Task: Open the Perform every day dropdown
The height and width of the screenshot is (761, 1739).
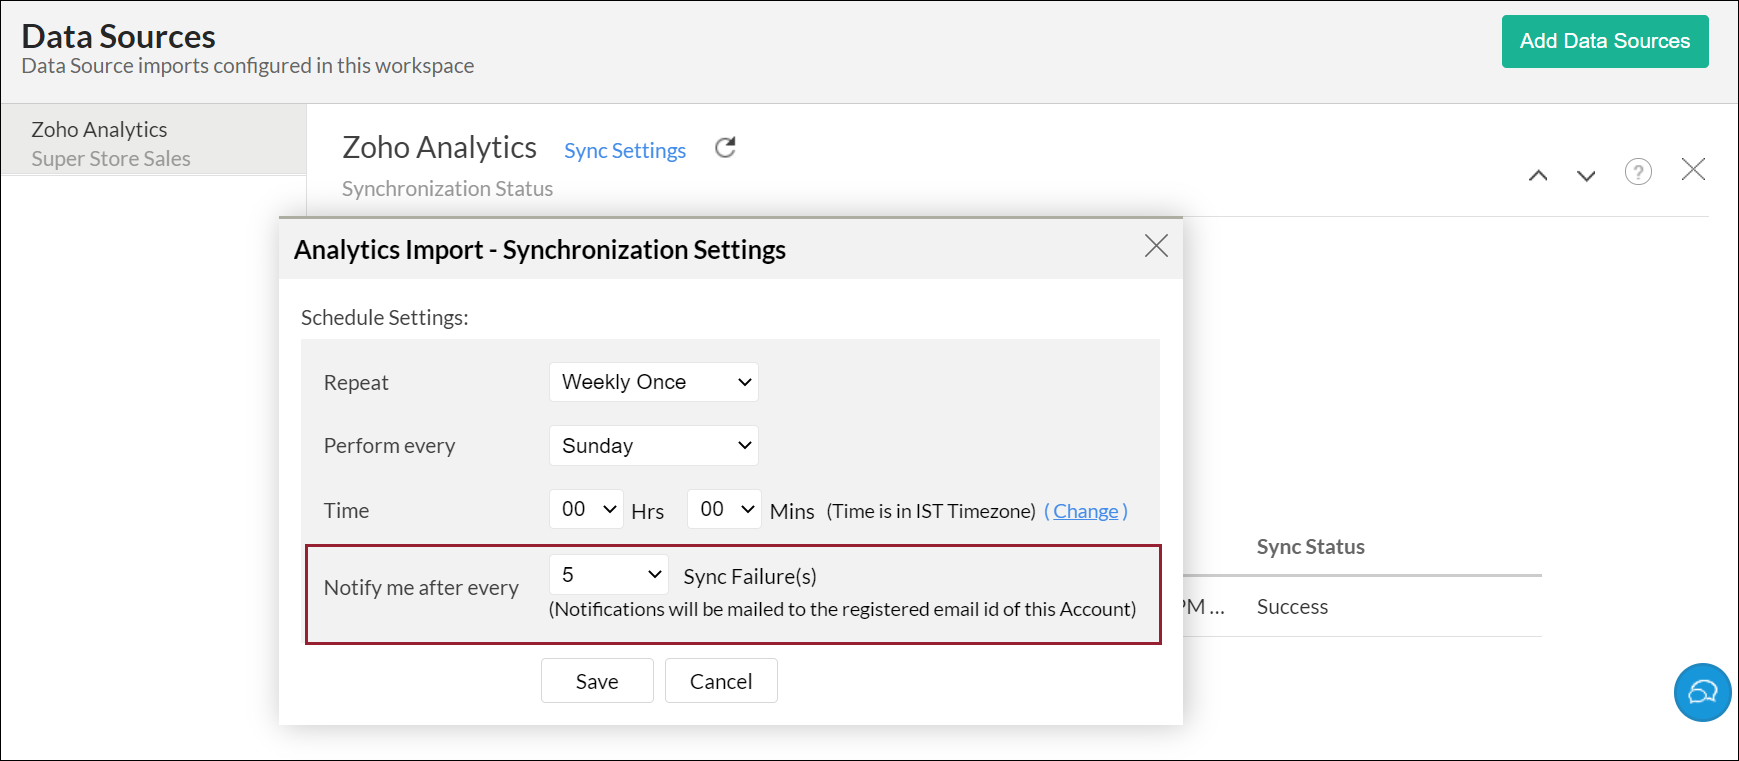Action: click(654, 446)
